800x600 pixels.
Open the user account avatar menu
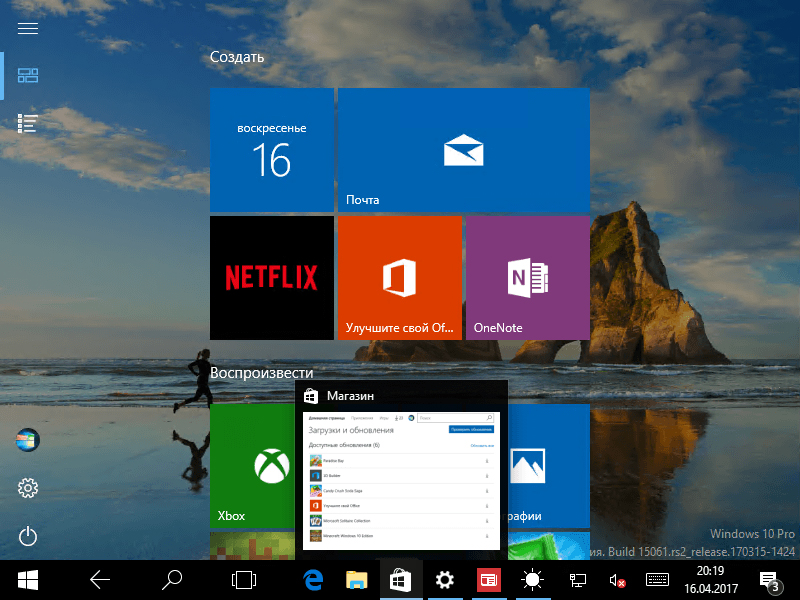pos(28,440)
